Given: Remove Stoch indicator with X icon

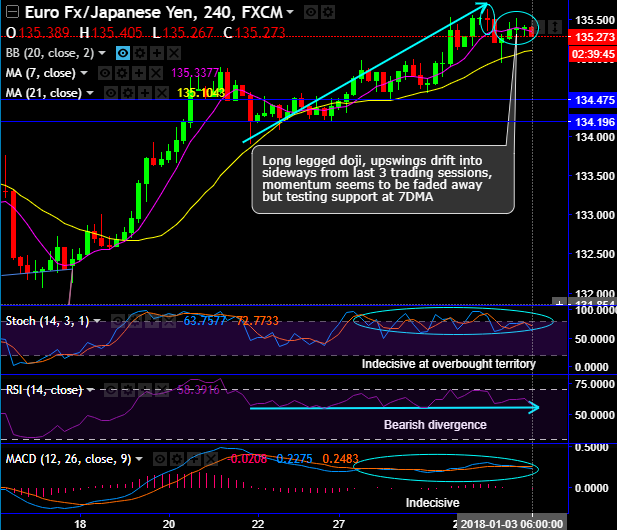Looking at the screenshot, I should tap(168, 321).
